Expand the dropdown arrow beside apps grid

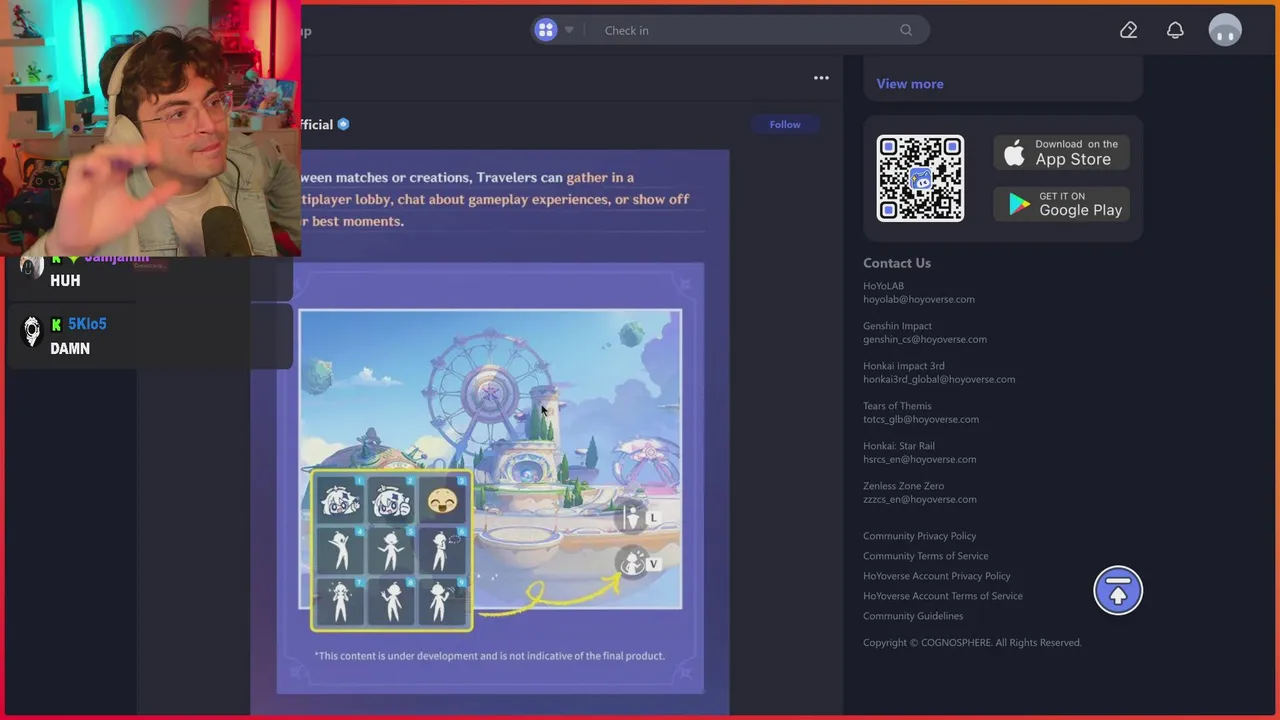coord(569,30)
